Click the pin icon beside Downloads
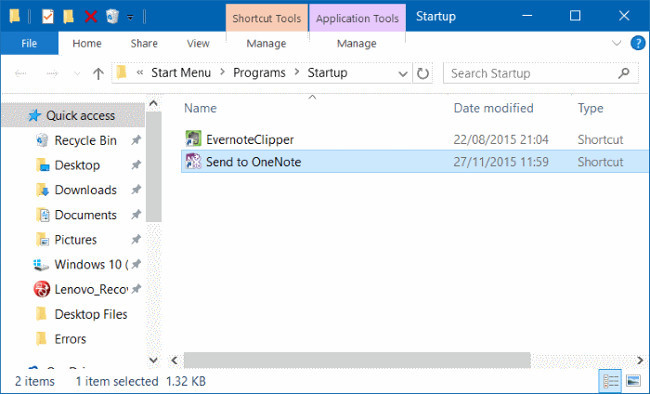The height and width of the screenshot is (394, 650). [136, 190]
